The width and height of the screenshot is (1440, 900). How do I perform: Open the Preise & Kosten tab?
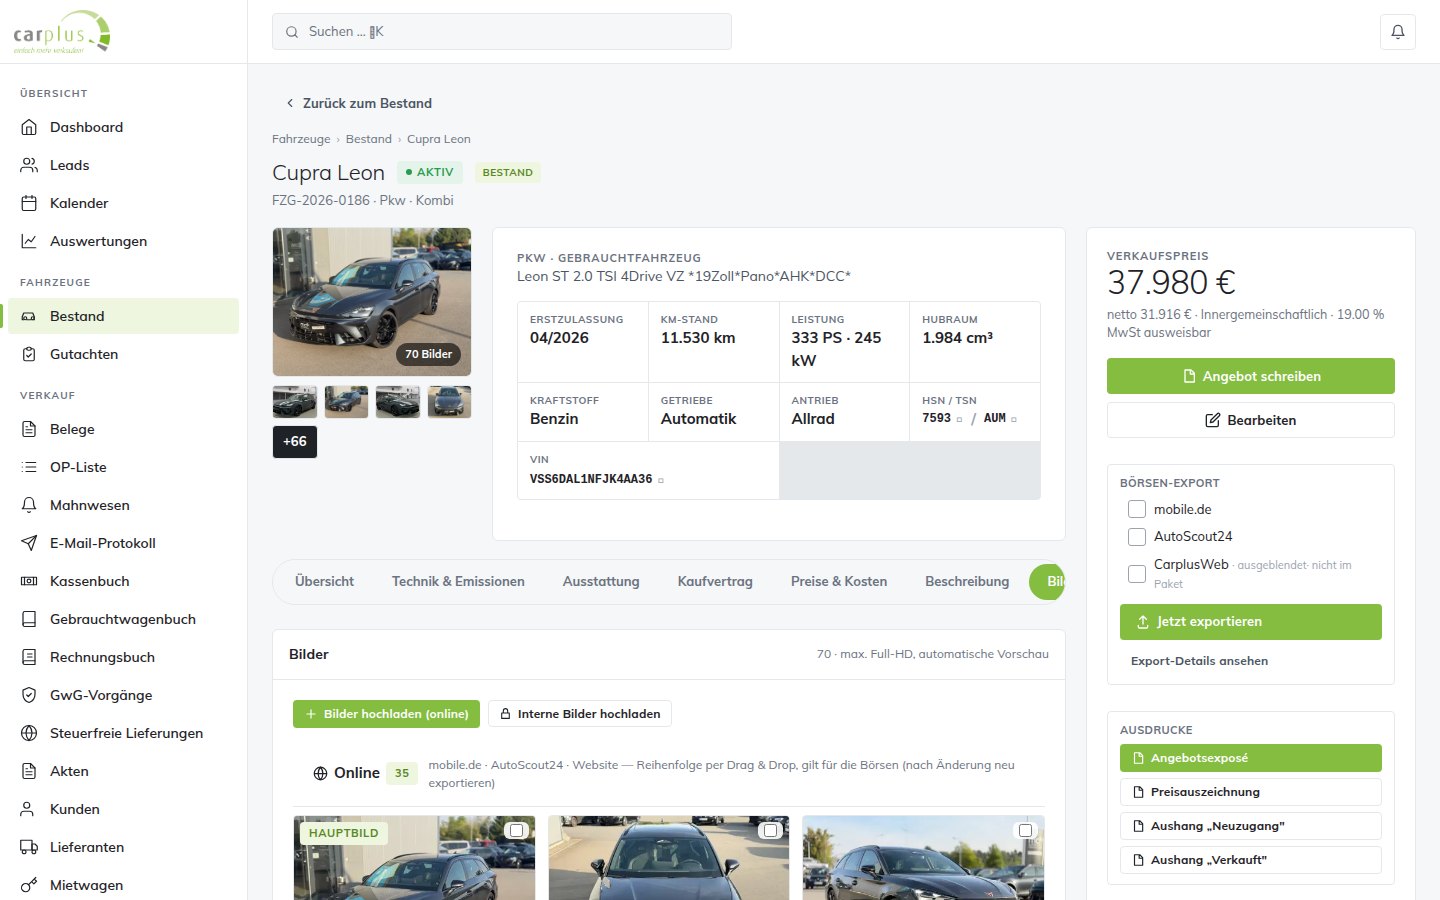pos(839,581)
